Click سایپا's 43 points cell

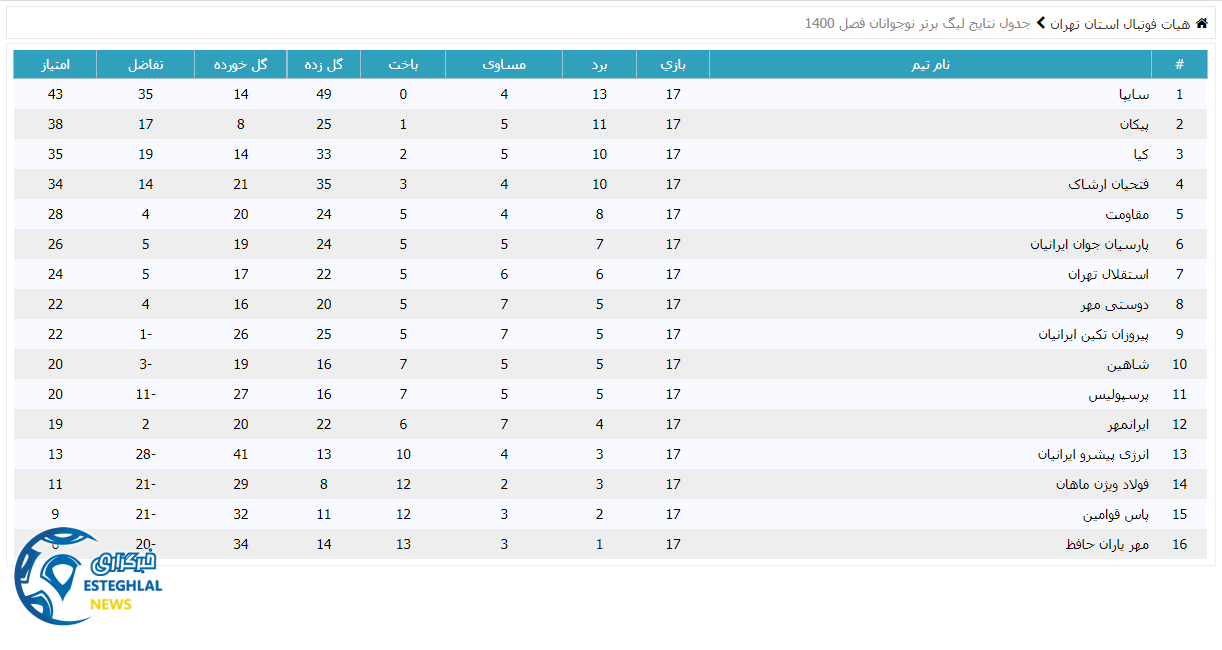55,94
